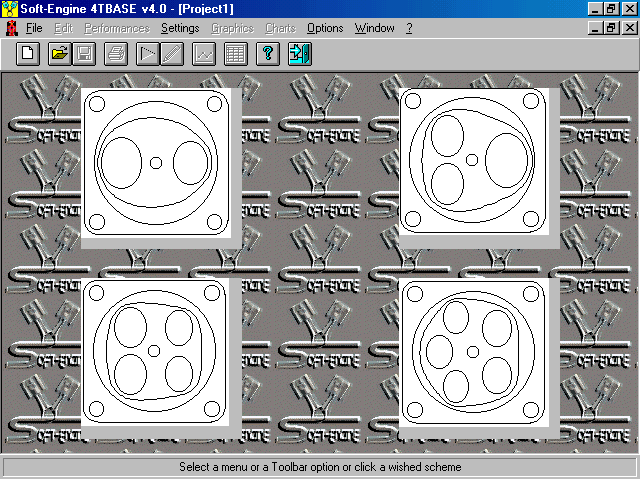Close the Soft-Engine 4TBASE application window
640x480 pixels.
click(629, 9)
